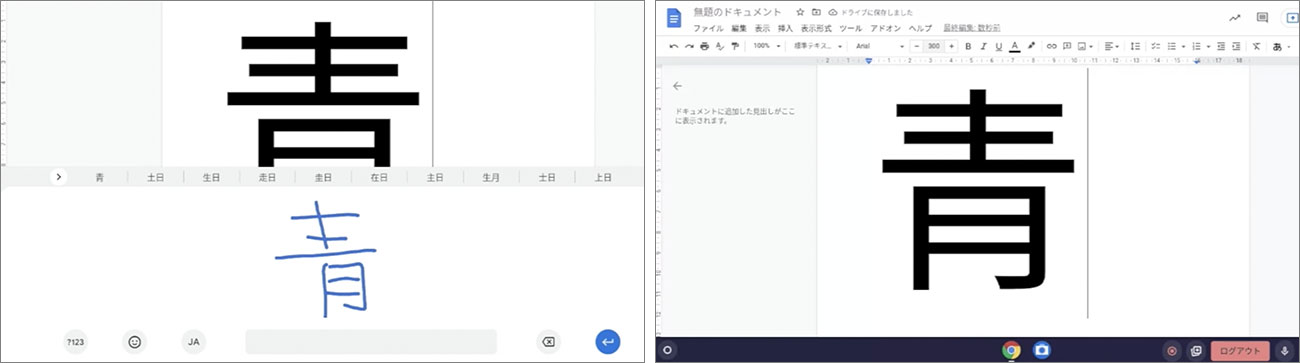This screenshot has height=363, width=1300.
Task: Open the あ input tools dropdown
Action: tap(1280, 46)
